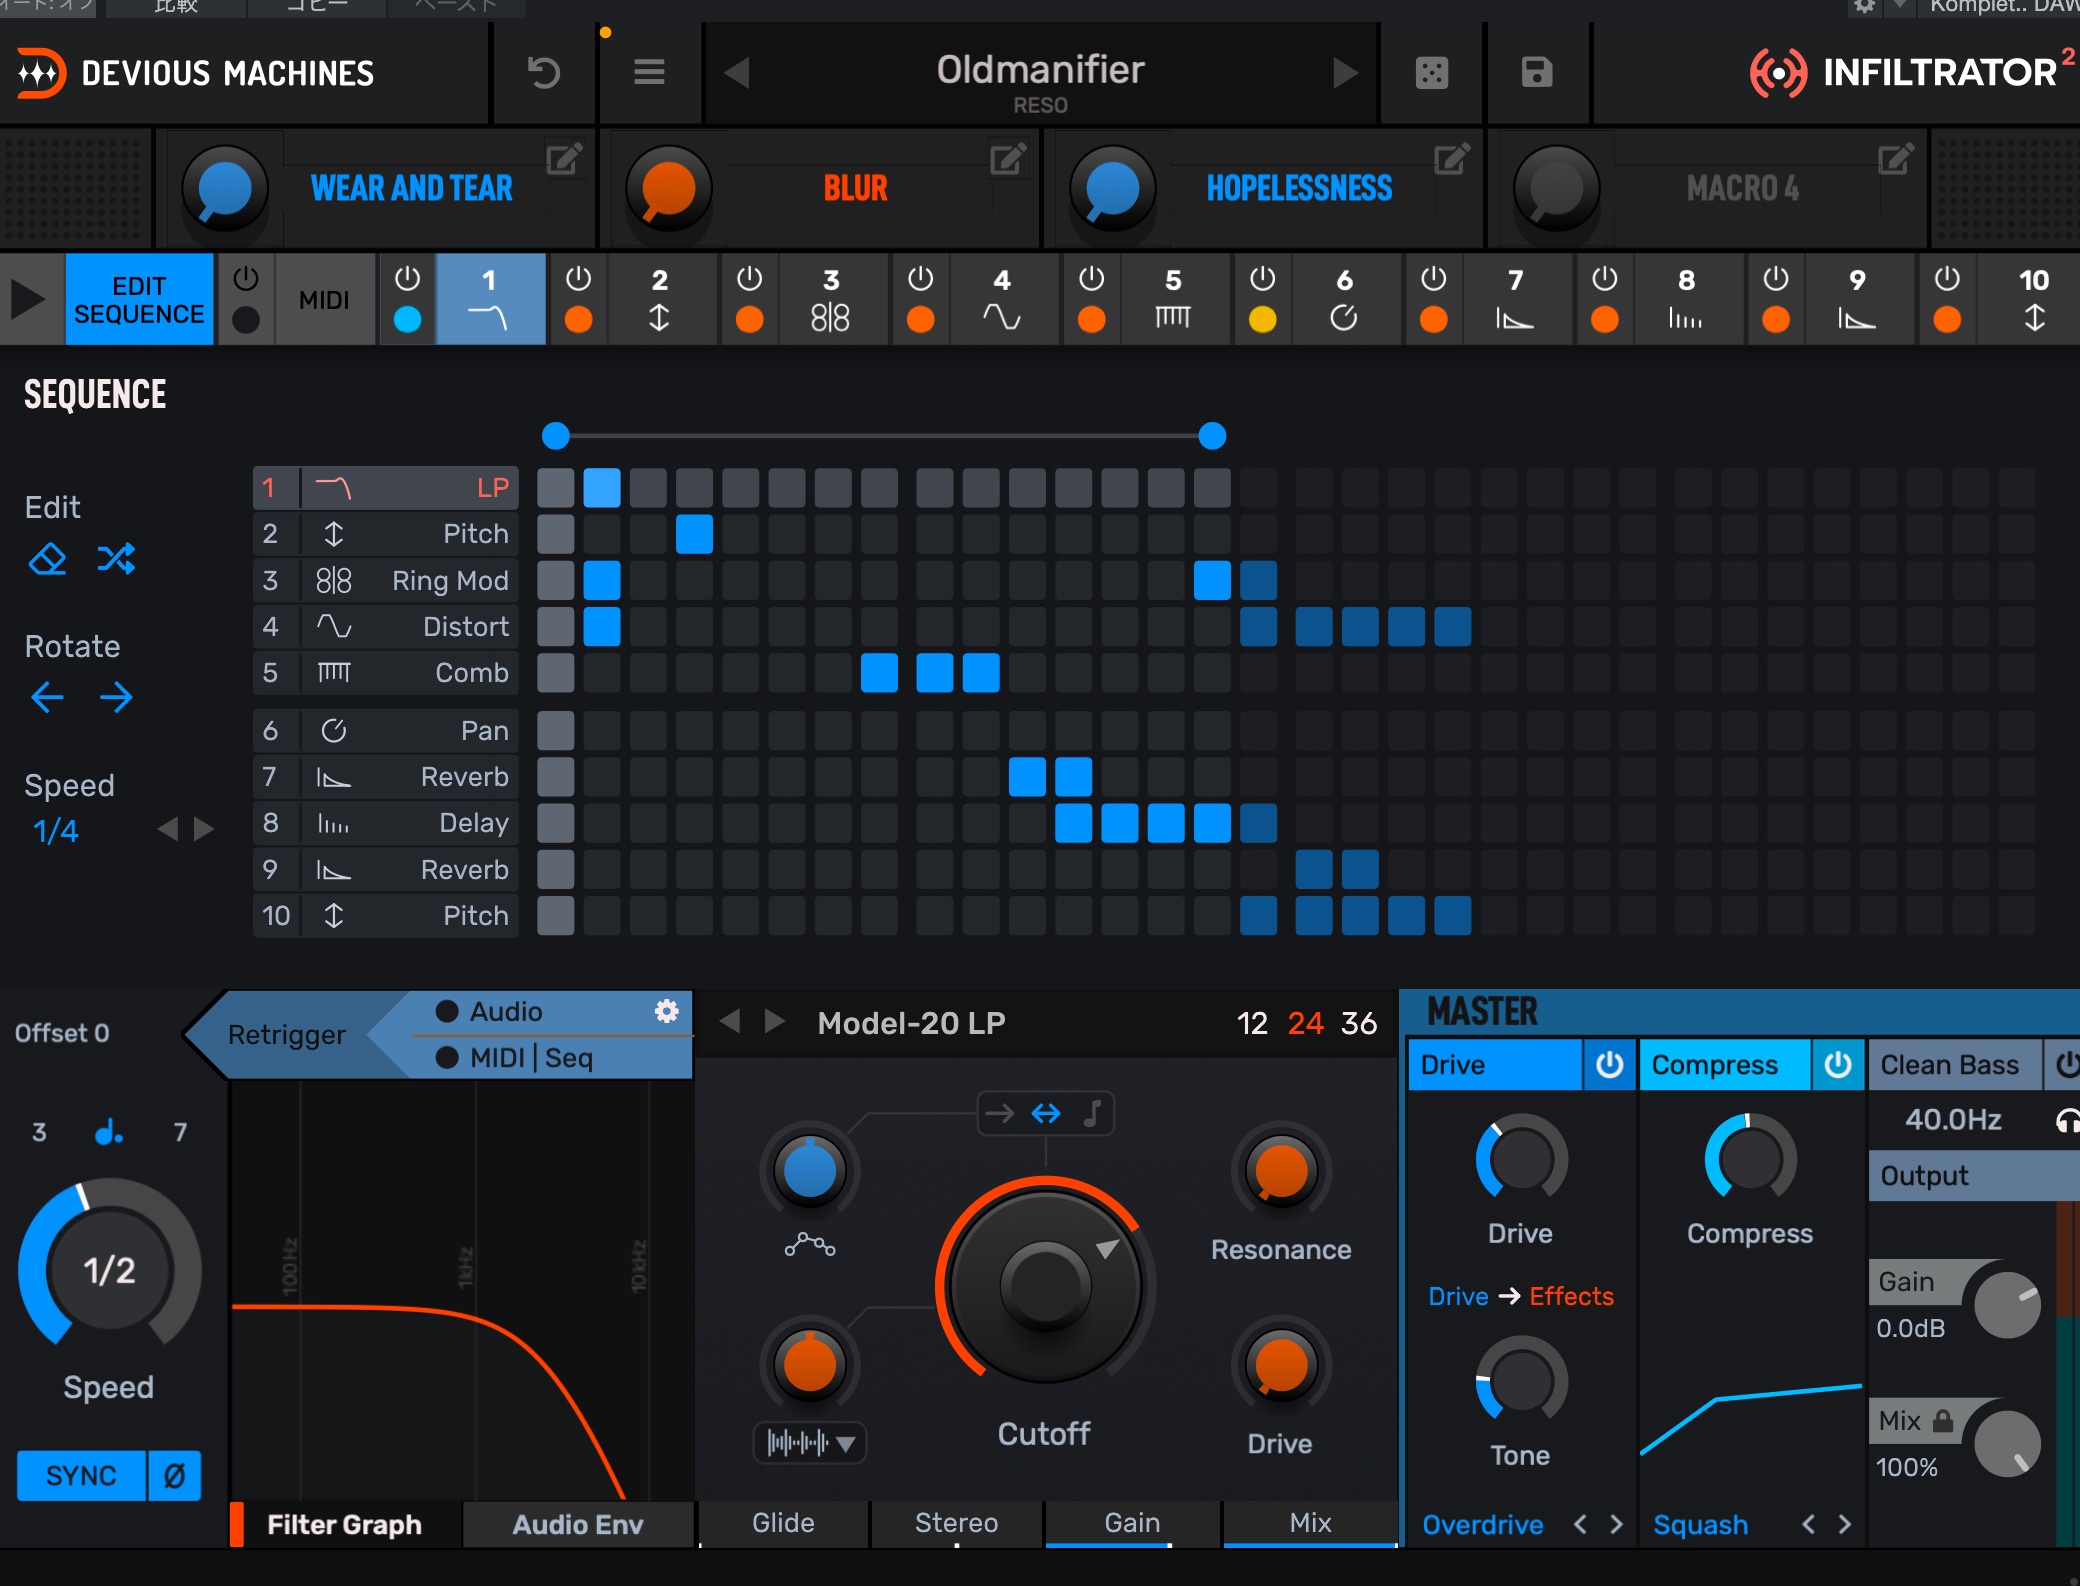Disable the master Drive power button
Image resolution: width=2080 pixels, height=1586 pixels.
tap(1609, 1065)
